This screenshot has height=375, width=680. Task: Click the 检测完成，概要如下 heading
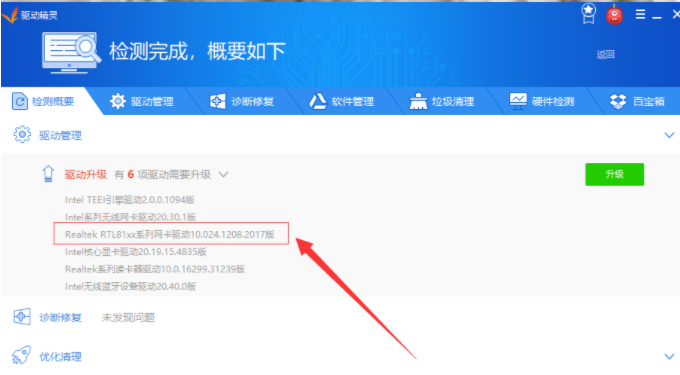tap(197, 52)
